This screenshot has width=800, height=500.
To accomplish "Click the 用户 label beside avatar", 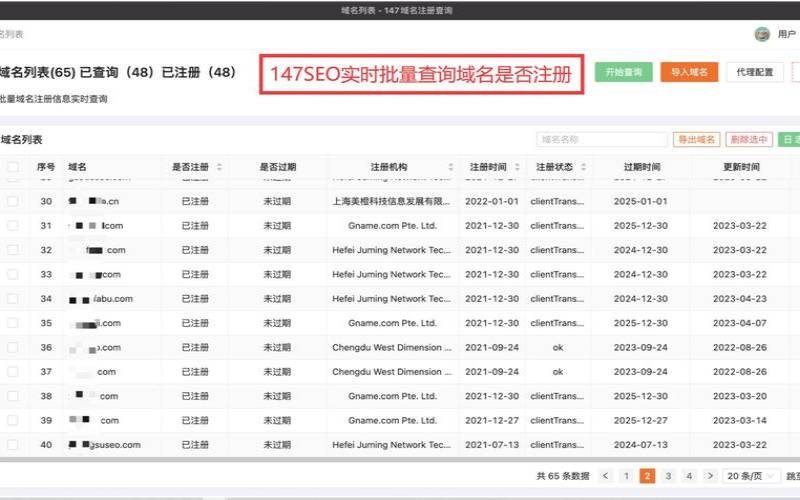I will click(786, 34).
